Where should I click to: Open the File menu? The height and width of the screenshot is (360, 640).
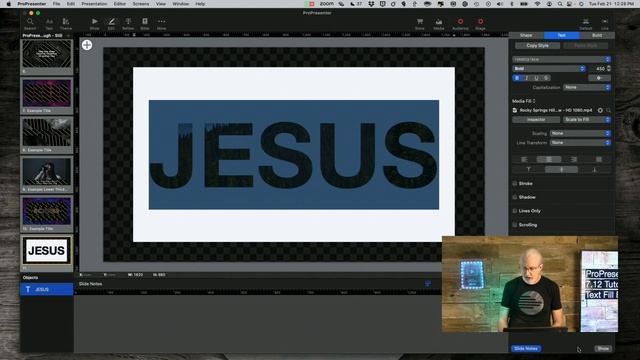pyautogui.click(x=56, y=4)
